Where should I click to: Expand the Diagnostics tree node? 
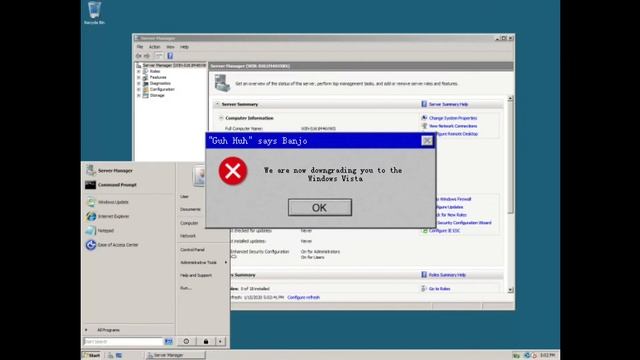[139, 83]
